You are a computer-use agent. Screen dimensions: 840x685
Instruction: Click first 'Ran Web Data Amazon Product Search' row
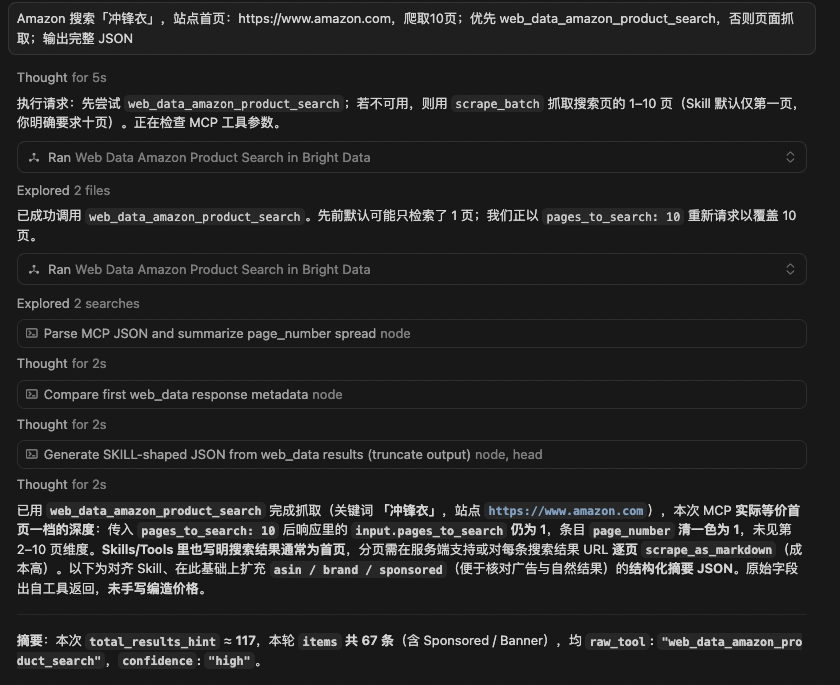411,157
